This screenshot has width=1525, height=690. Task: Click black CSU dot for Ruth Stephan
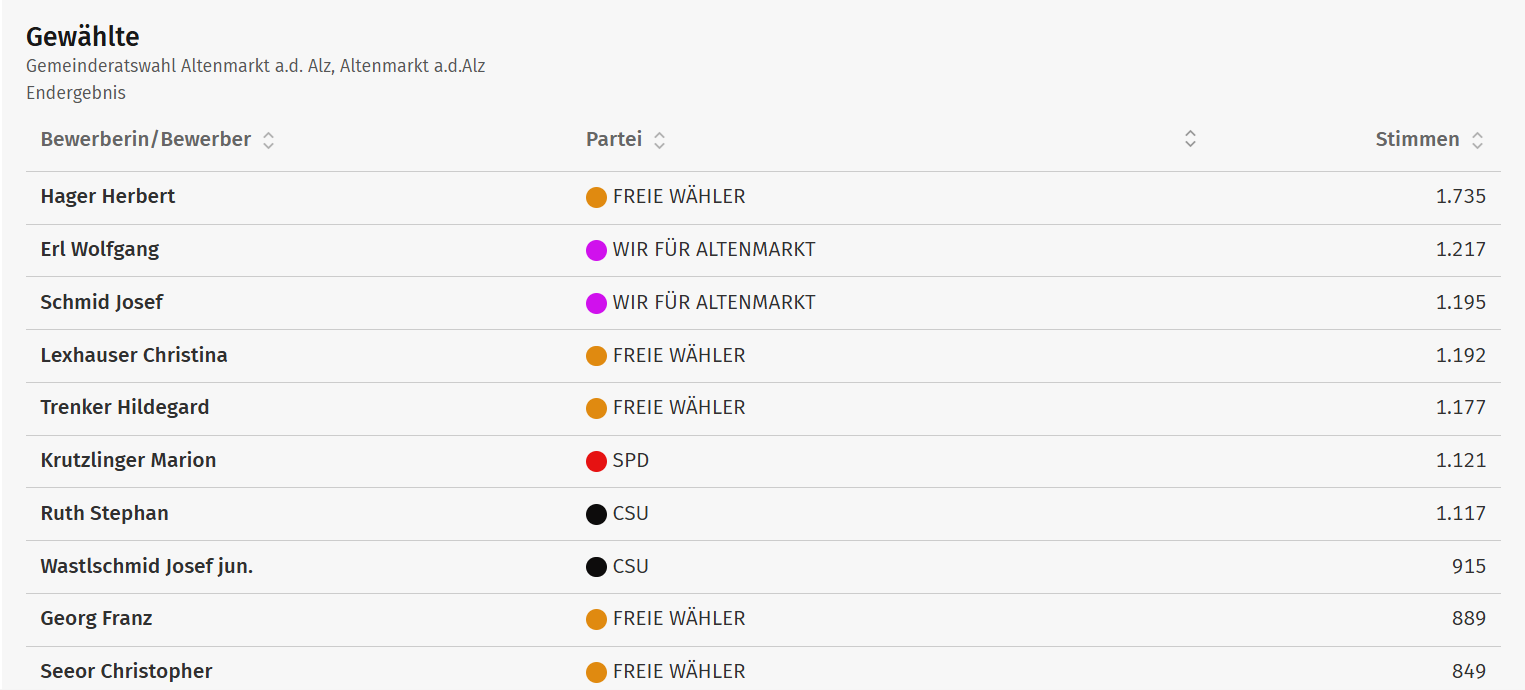596,515
